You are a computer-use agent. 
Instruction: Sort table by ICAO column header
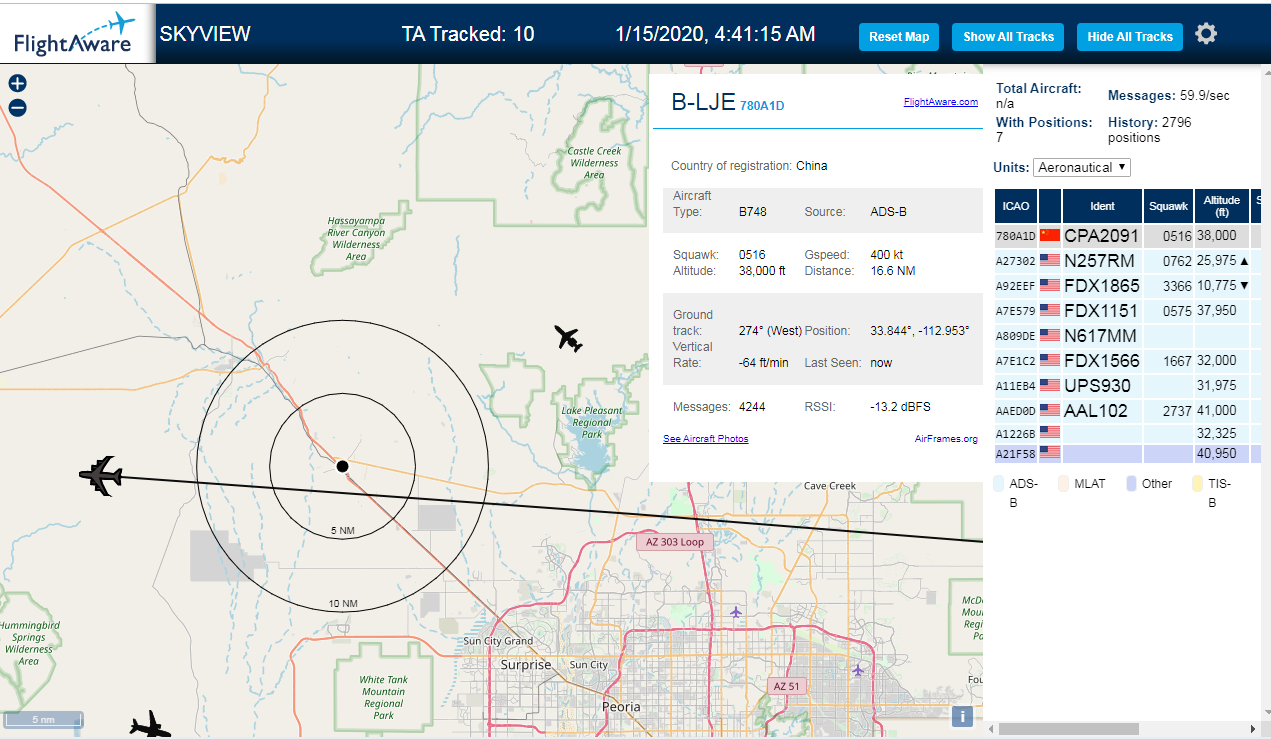pos(1016,206)
